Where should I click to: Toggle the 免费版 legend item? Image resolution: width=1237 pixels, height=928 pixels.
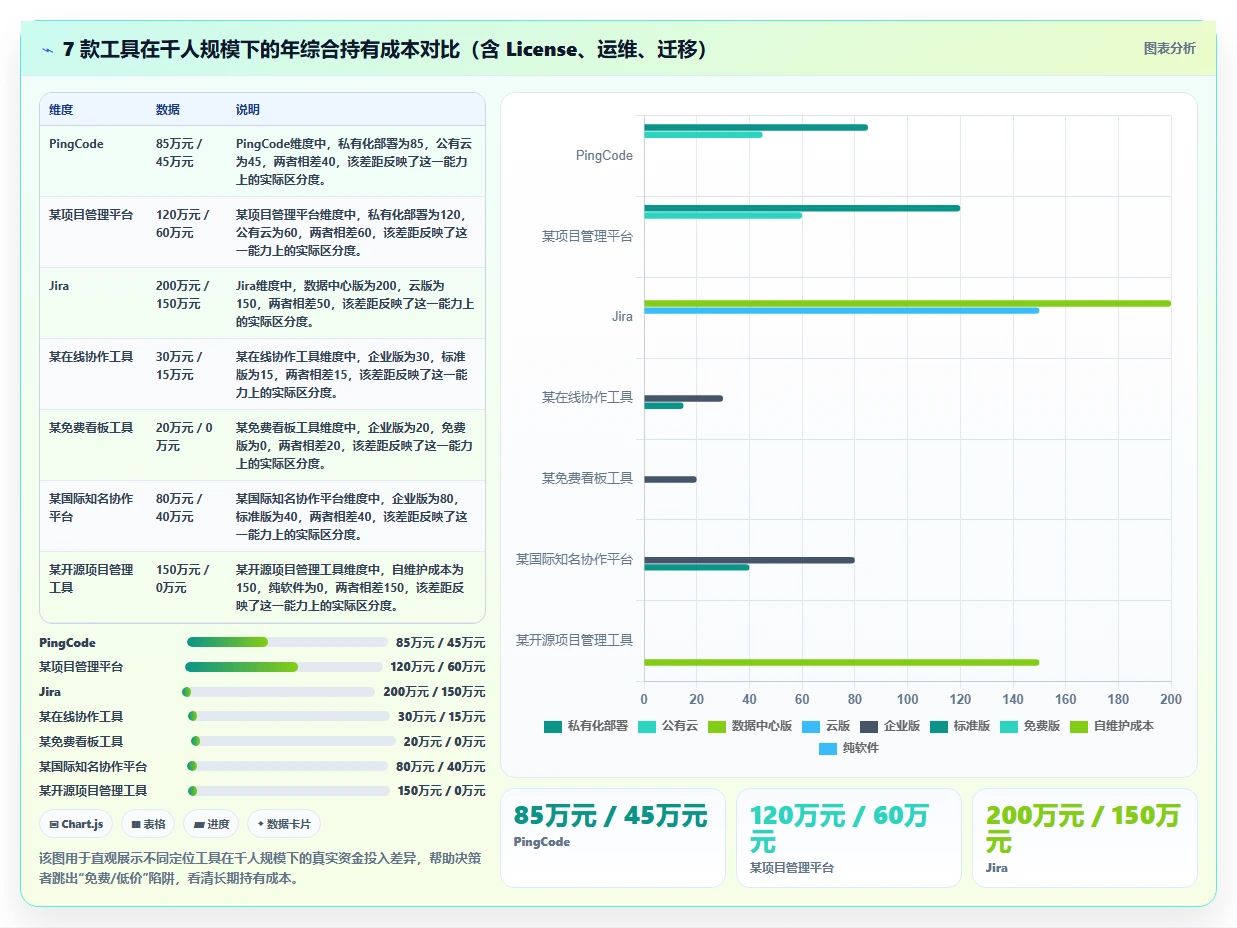pyautogui.click(x=1030, y=726)
